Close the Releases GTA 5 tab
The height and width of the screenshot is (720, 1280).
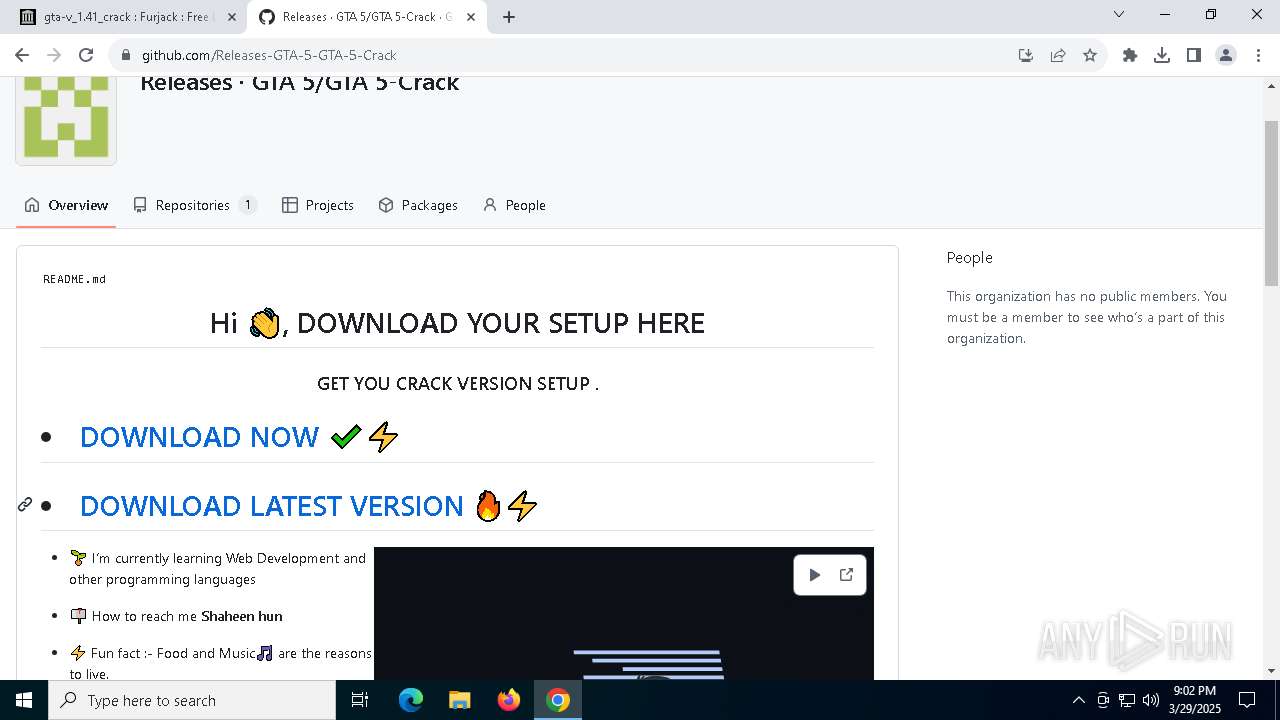click(x=471, y=17)
